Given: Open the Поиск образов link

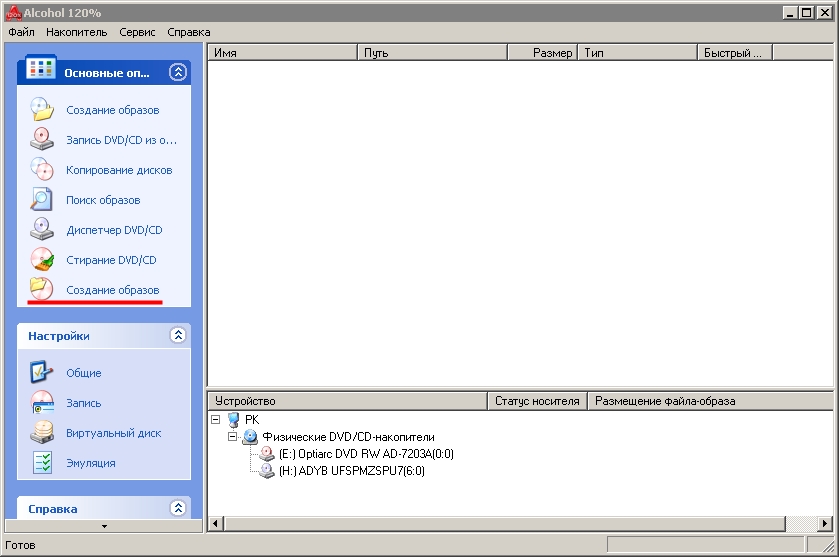Looking at the screenshot, I should coord(103,200).
